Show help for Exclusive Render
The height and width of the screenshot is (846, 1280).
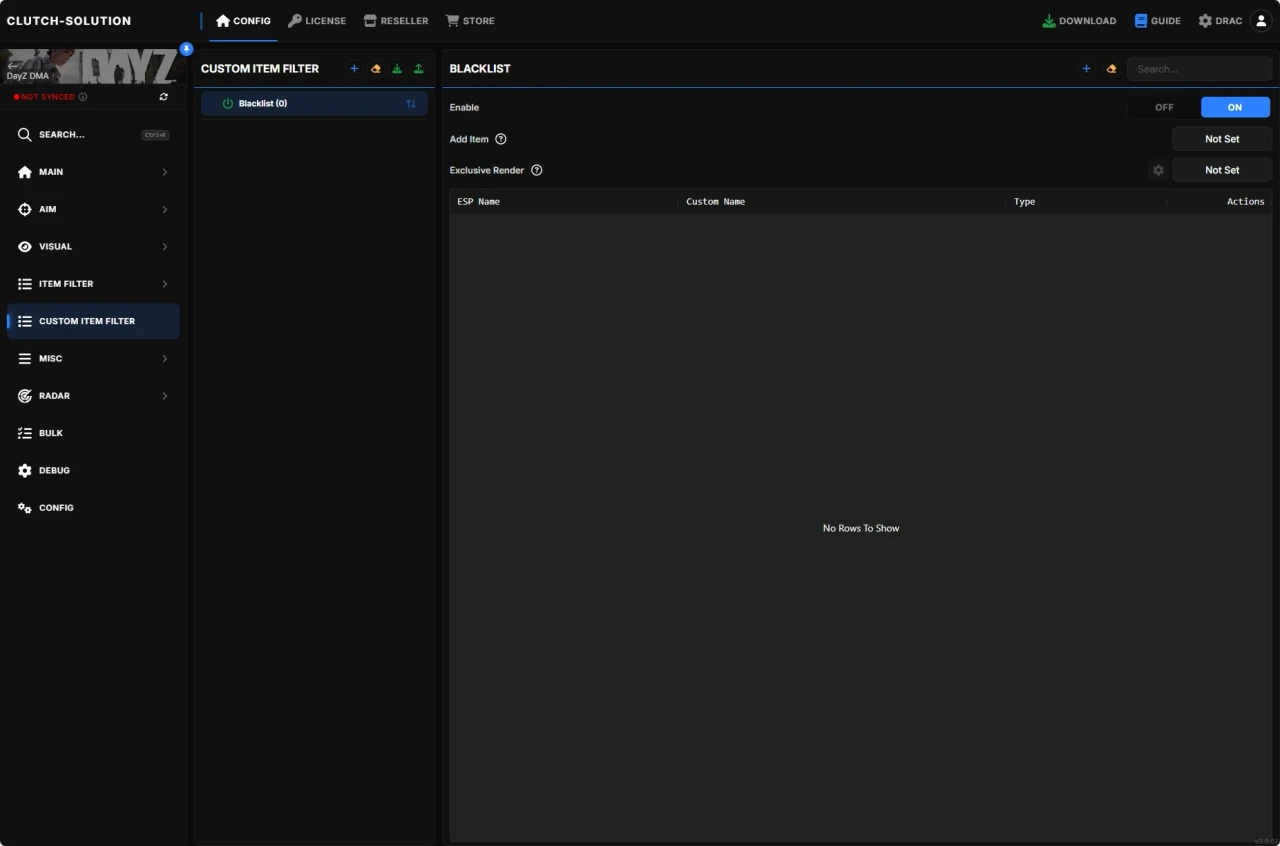point(537,170)
